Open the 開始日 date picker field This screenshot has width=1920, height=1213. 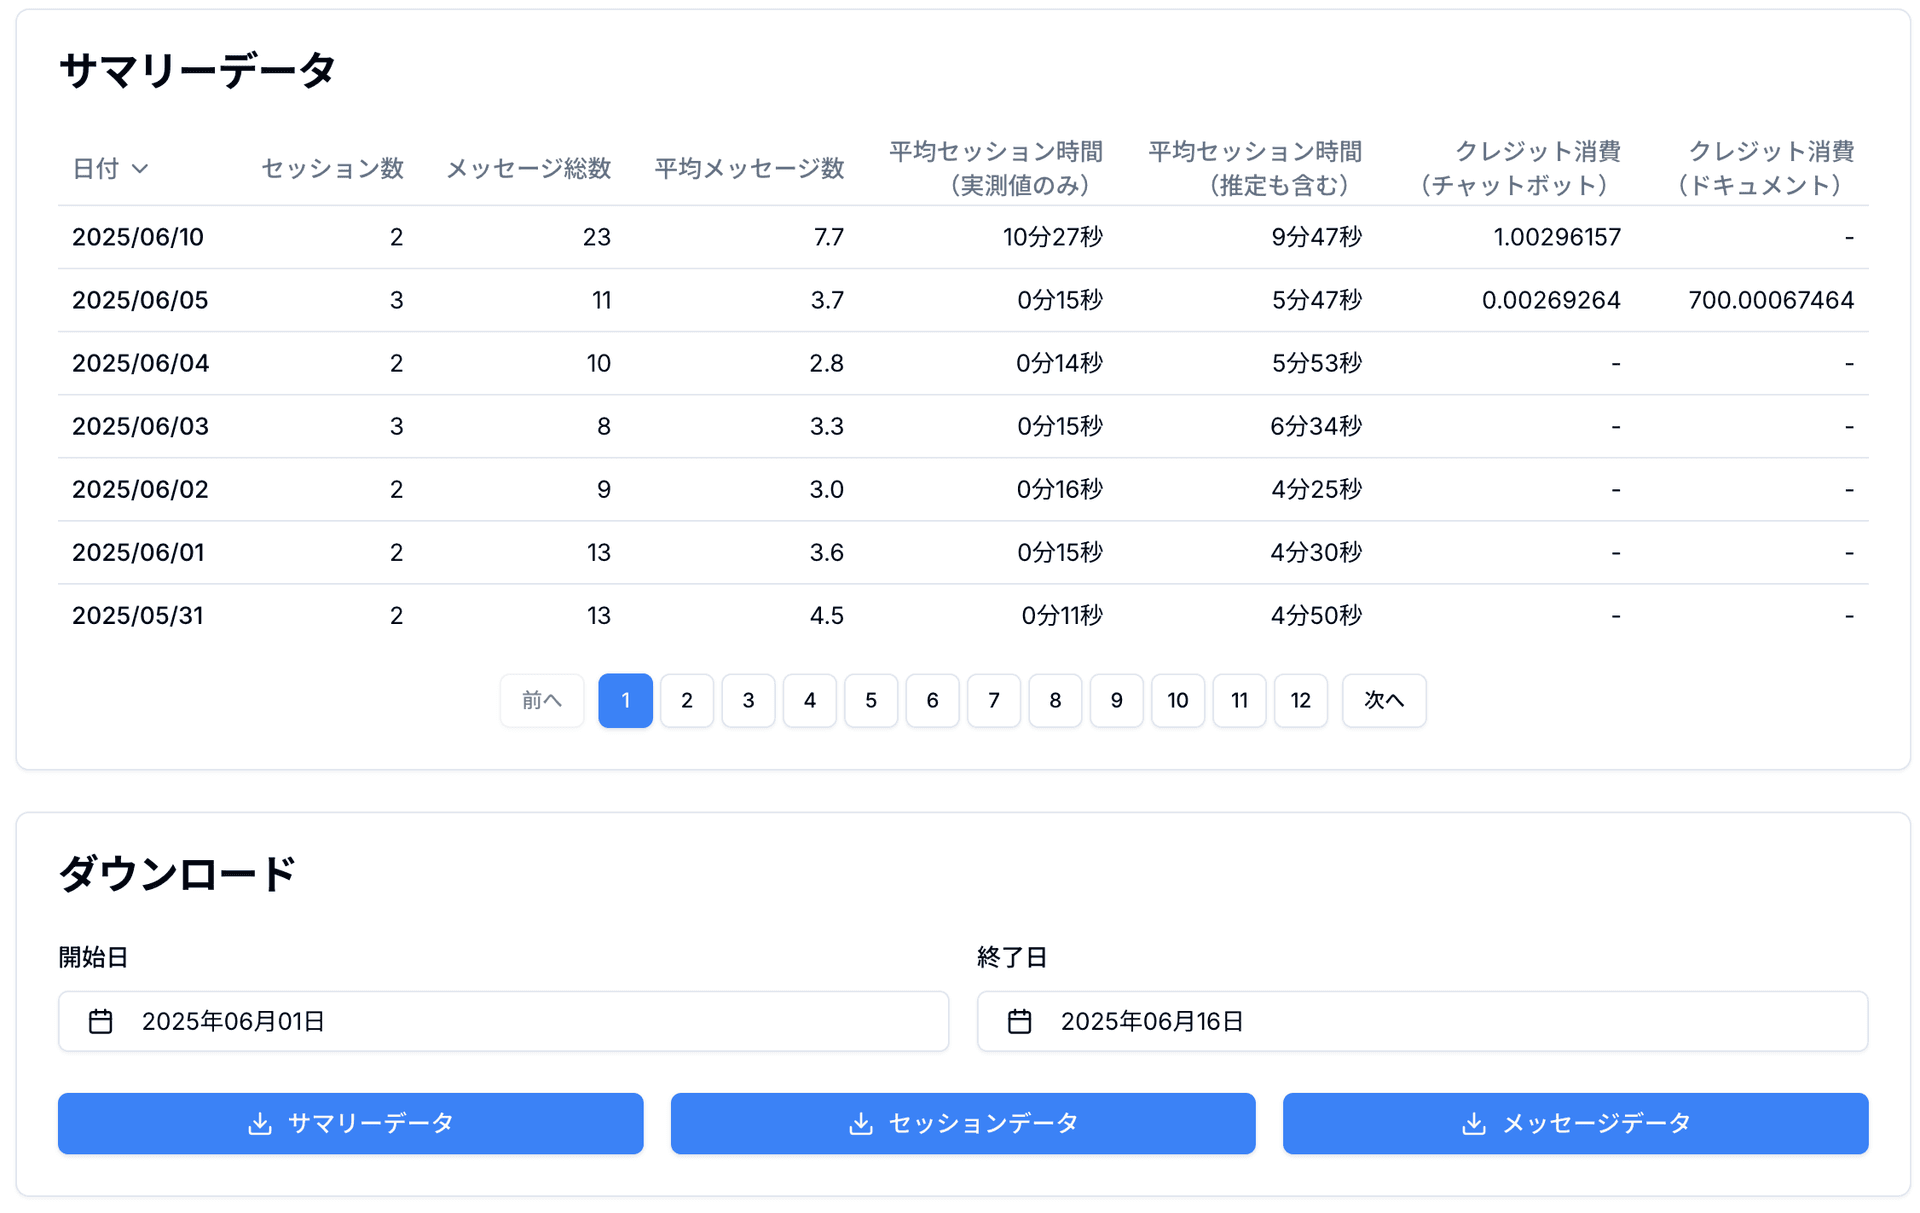tap(503, 1021)
